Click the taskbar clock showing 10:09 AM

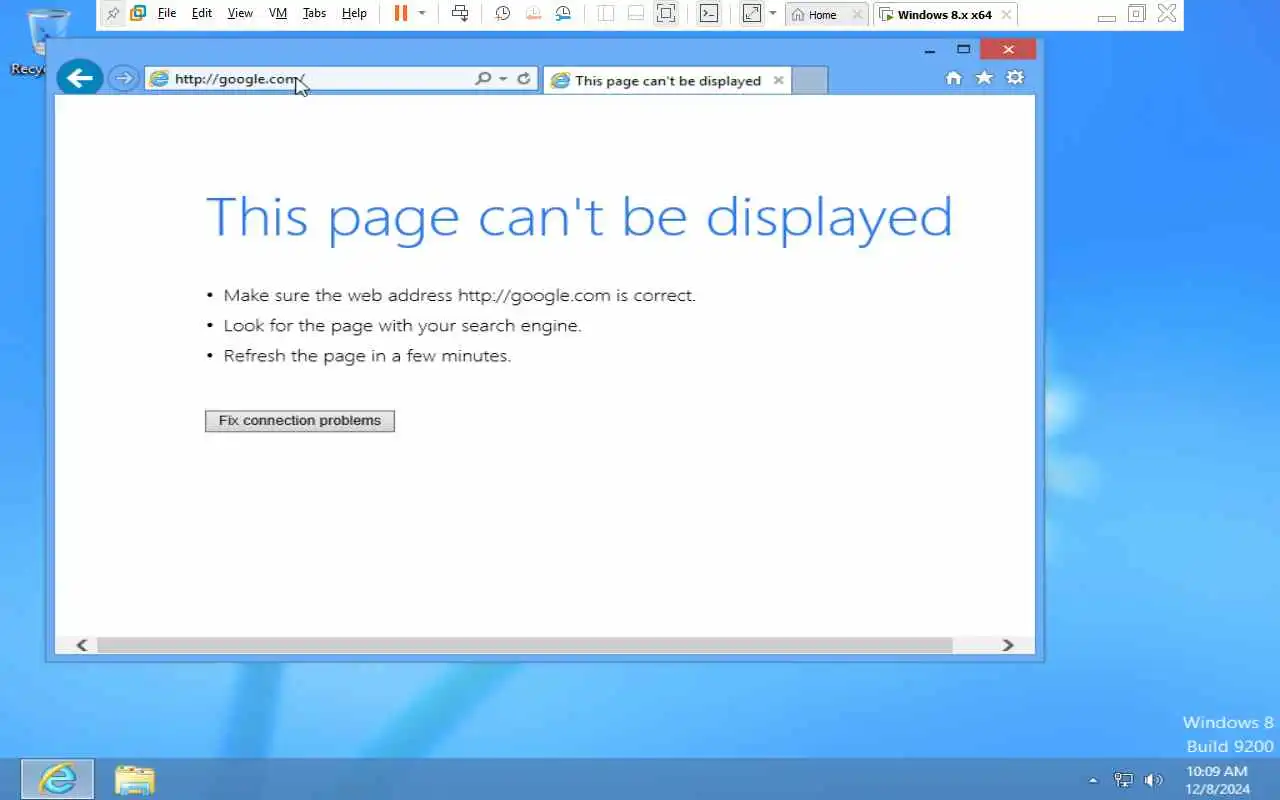click(1218, 780)
